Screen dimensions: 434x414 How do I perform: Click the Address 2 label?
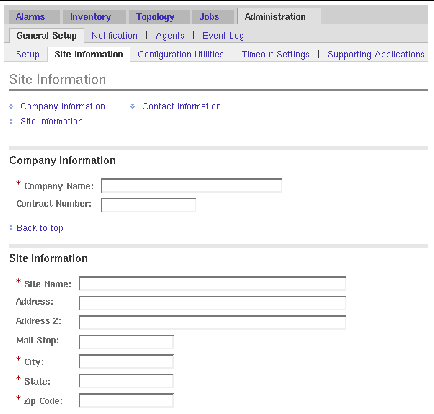(39, 321)
